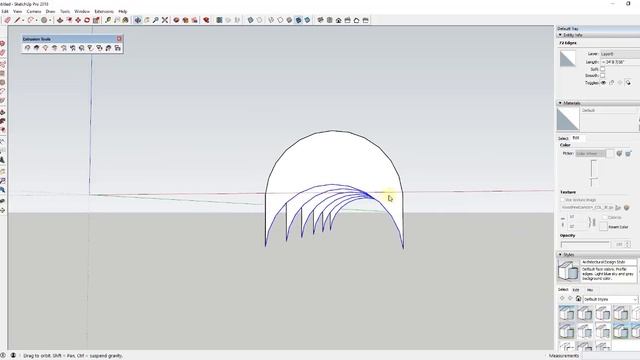Open the Help menu
This screenshot has width=640, height=360.
(122, 11)
